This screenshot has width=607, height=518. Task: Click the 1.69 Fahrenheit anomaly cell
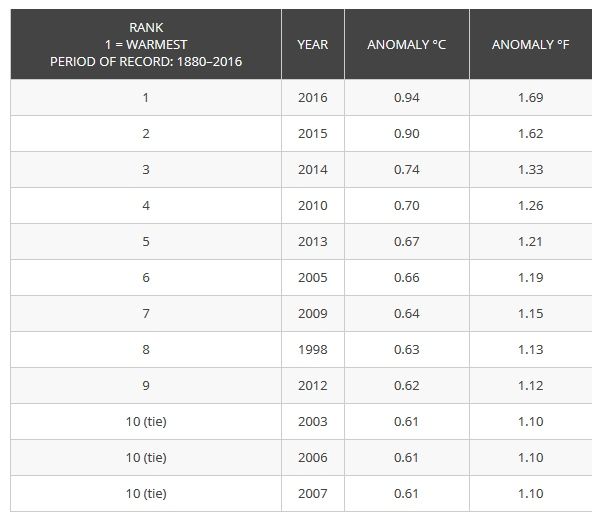click(x=531, y=98)
